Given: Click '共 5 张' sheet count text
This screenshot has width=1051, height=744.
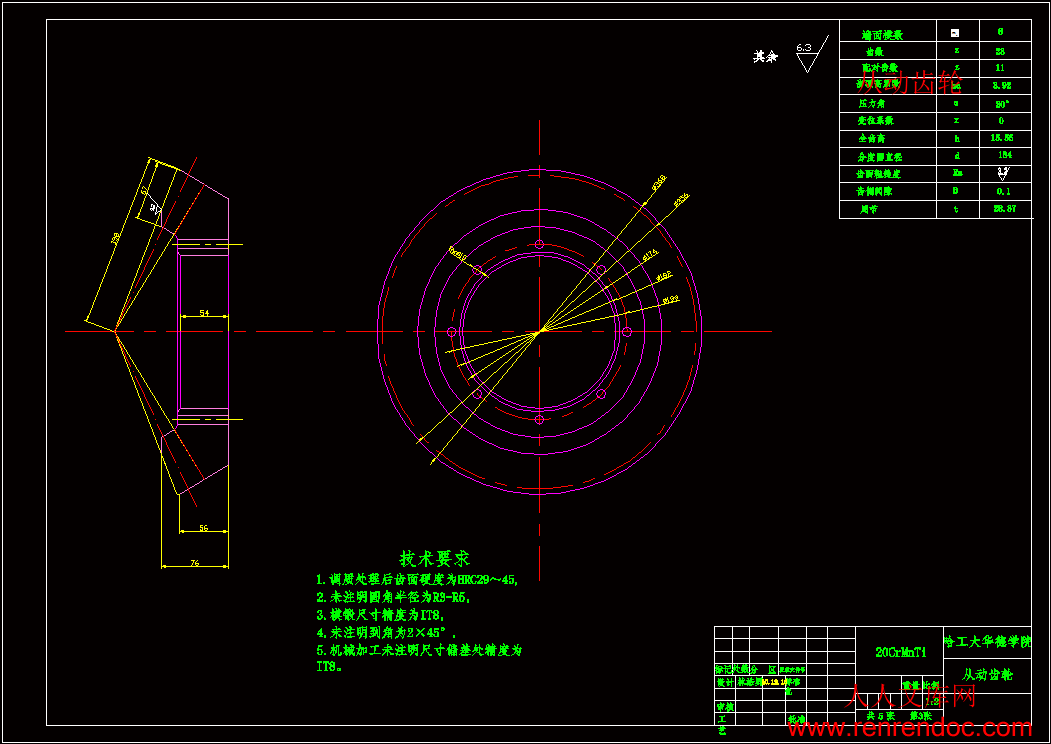Looking at the screenshot, I should (x=881, y=716).
